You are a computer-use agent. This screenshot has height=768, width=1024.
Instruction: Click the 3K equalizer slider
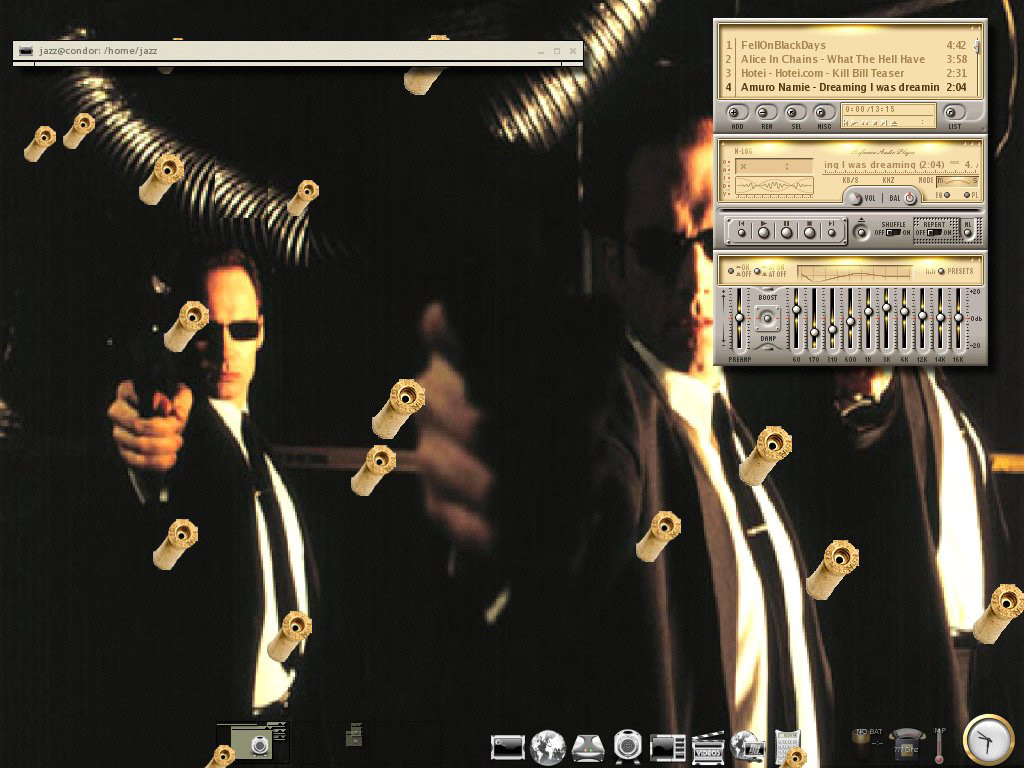tap(886, 318)
